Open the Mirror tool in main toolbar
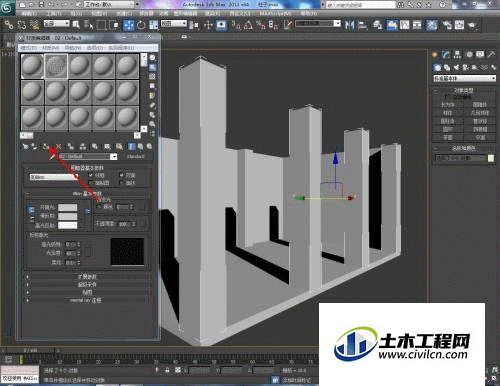 coord(349,25)
